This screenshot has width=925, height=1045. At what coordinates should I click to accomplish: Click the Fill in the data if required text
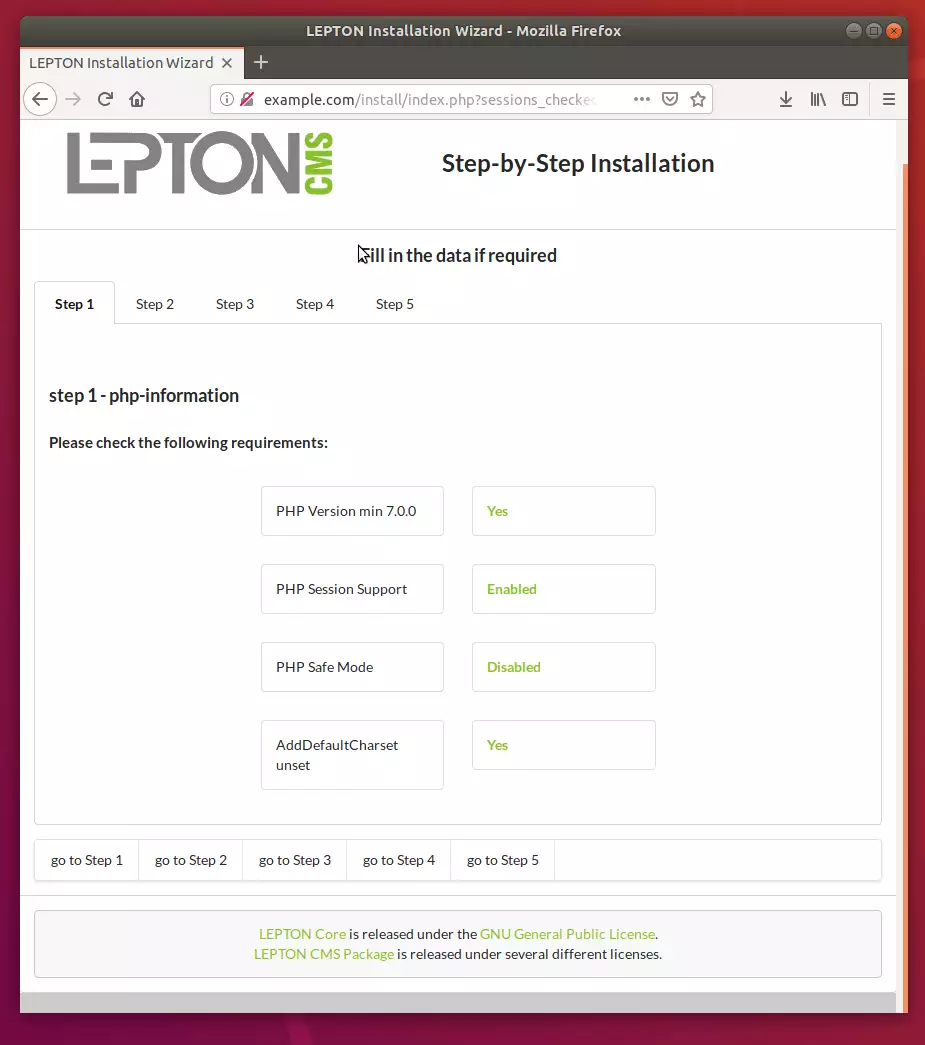pos(458,255)
